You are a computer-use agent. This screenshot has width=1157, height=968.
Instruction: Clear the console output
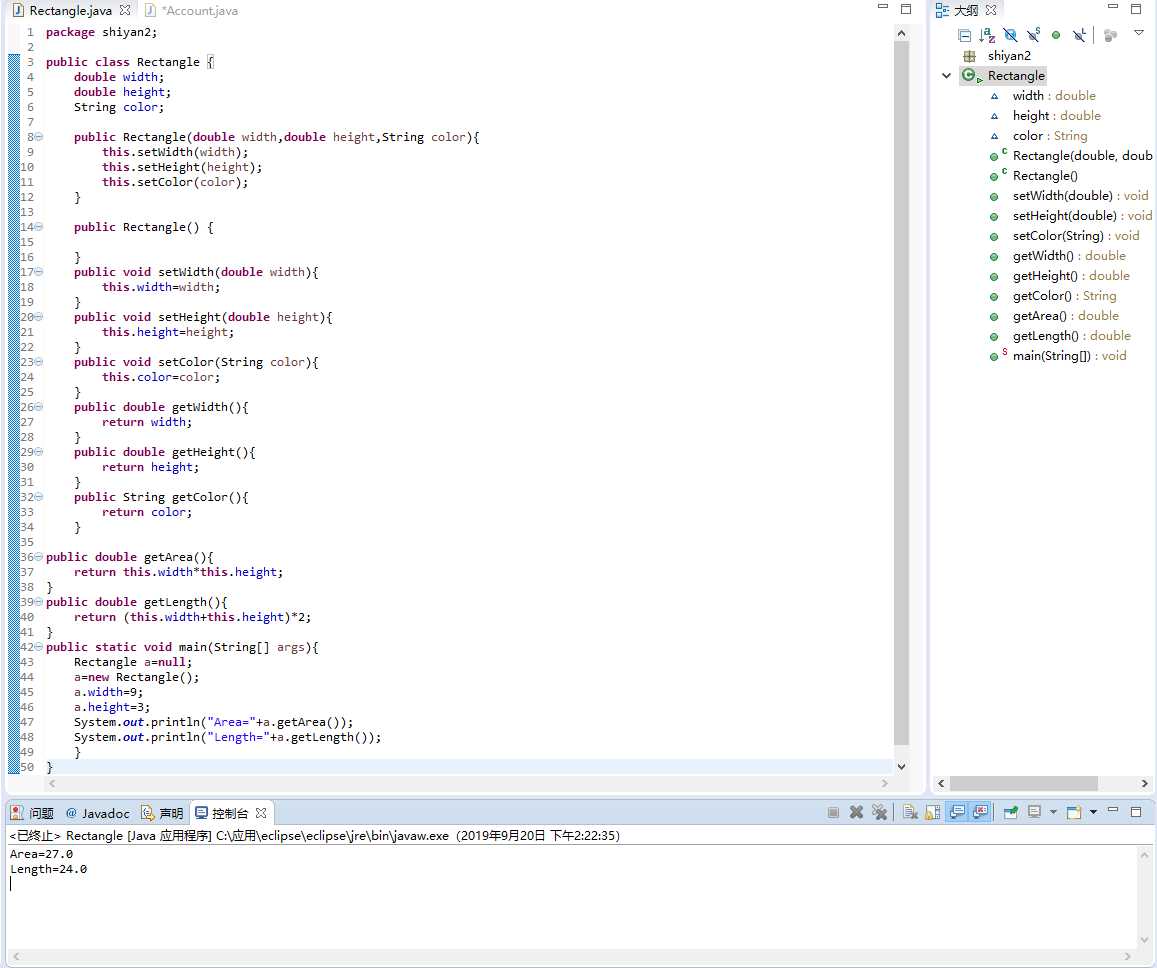(x=911, y=812)
